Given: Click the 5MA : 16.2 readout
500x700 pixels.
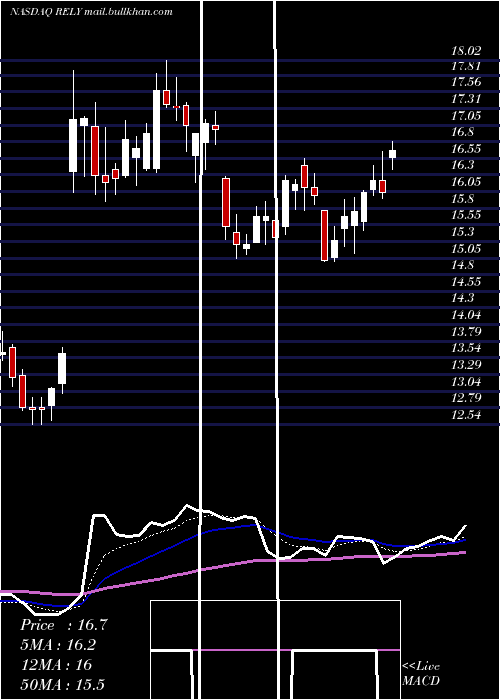Looking at the screenshot, I should click(58, 645).
